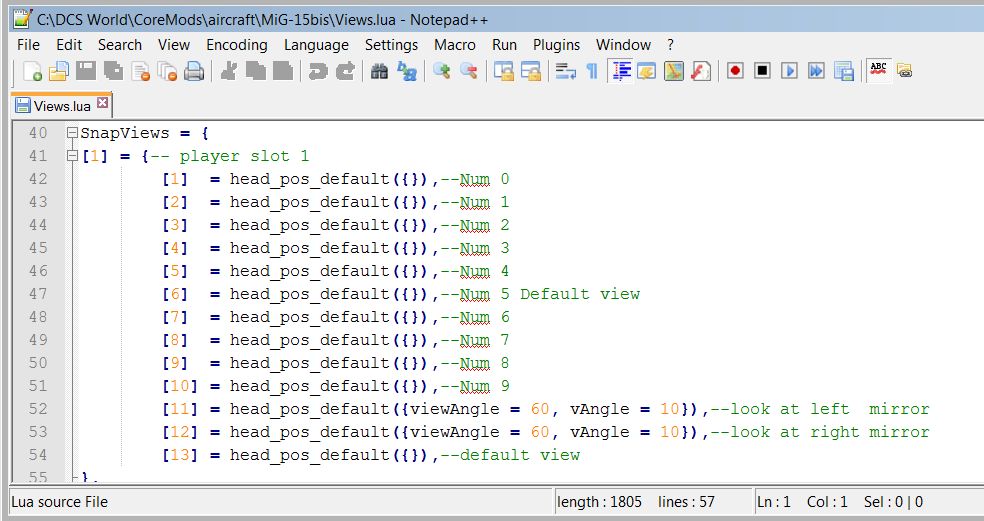
Task: Toggle Show All Characters pilcrow icon
Action: click(591, 71)
